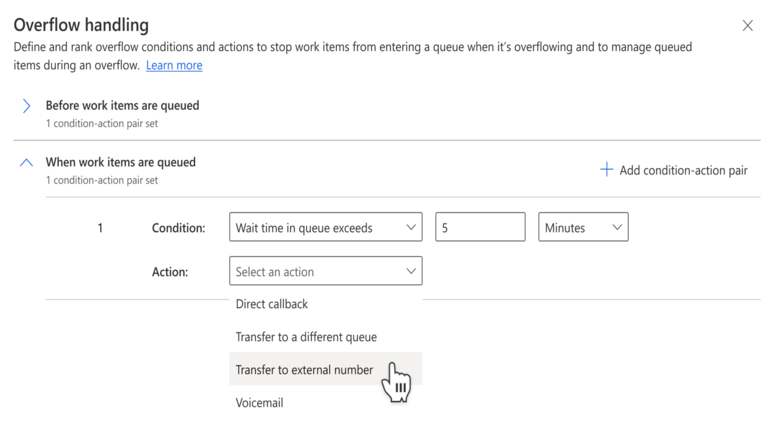Collapse the When work items are queued section
Image resolution: width=780 pixels, height=440 pixels.
pos(26,163)
